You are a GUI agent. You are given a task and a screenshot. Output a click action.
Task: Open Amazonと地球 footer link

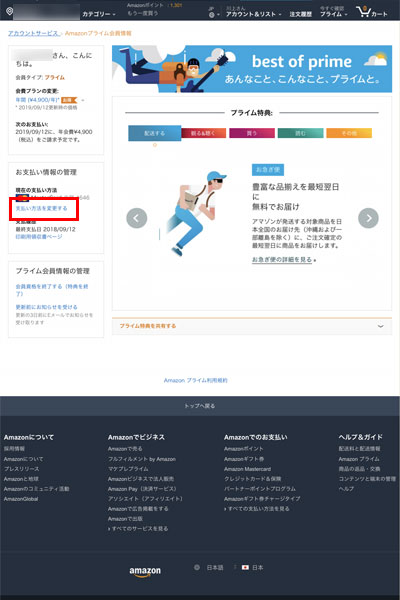21,479
